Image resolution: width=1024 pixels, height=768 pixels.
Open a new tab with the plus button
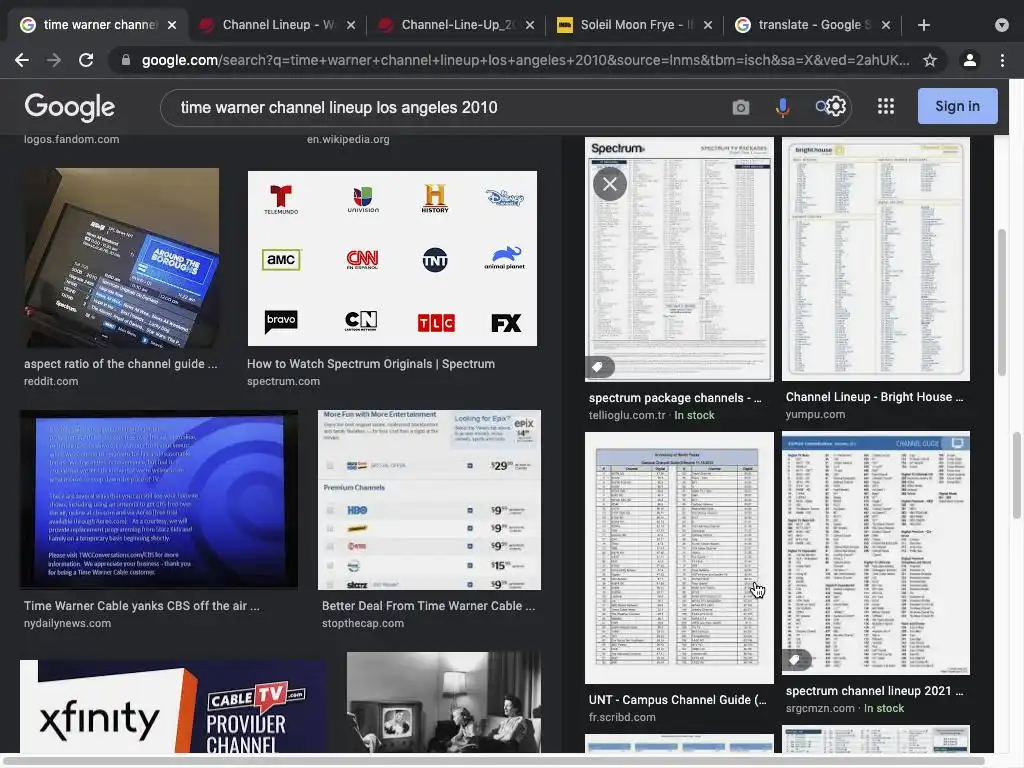[x=923, y=25]
